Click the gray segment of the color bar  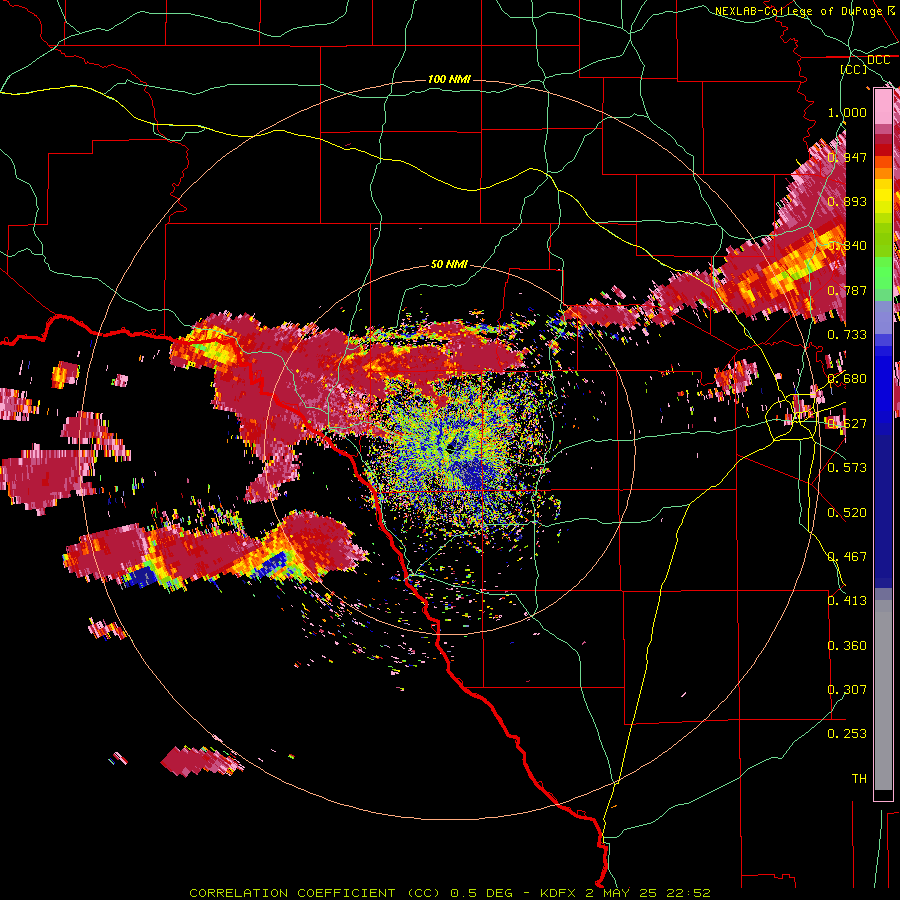coord(883,695)
